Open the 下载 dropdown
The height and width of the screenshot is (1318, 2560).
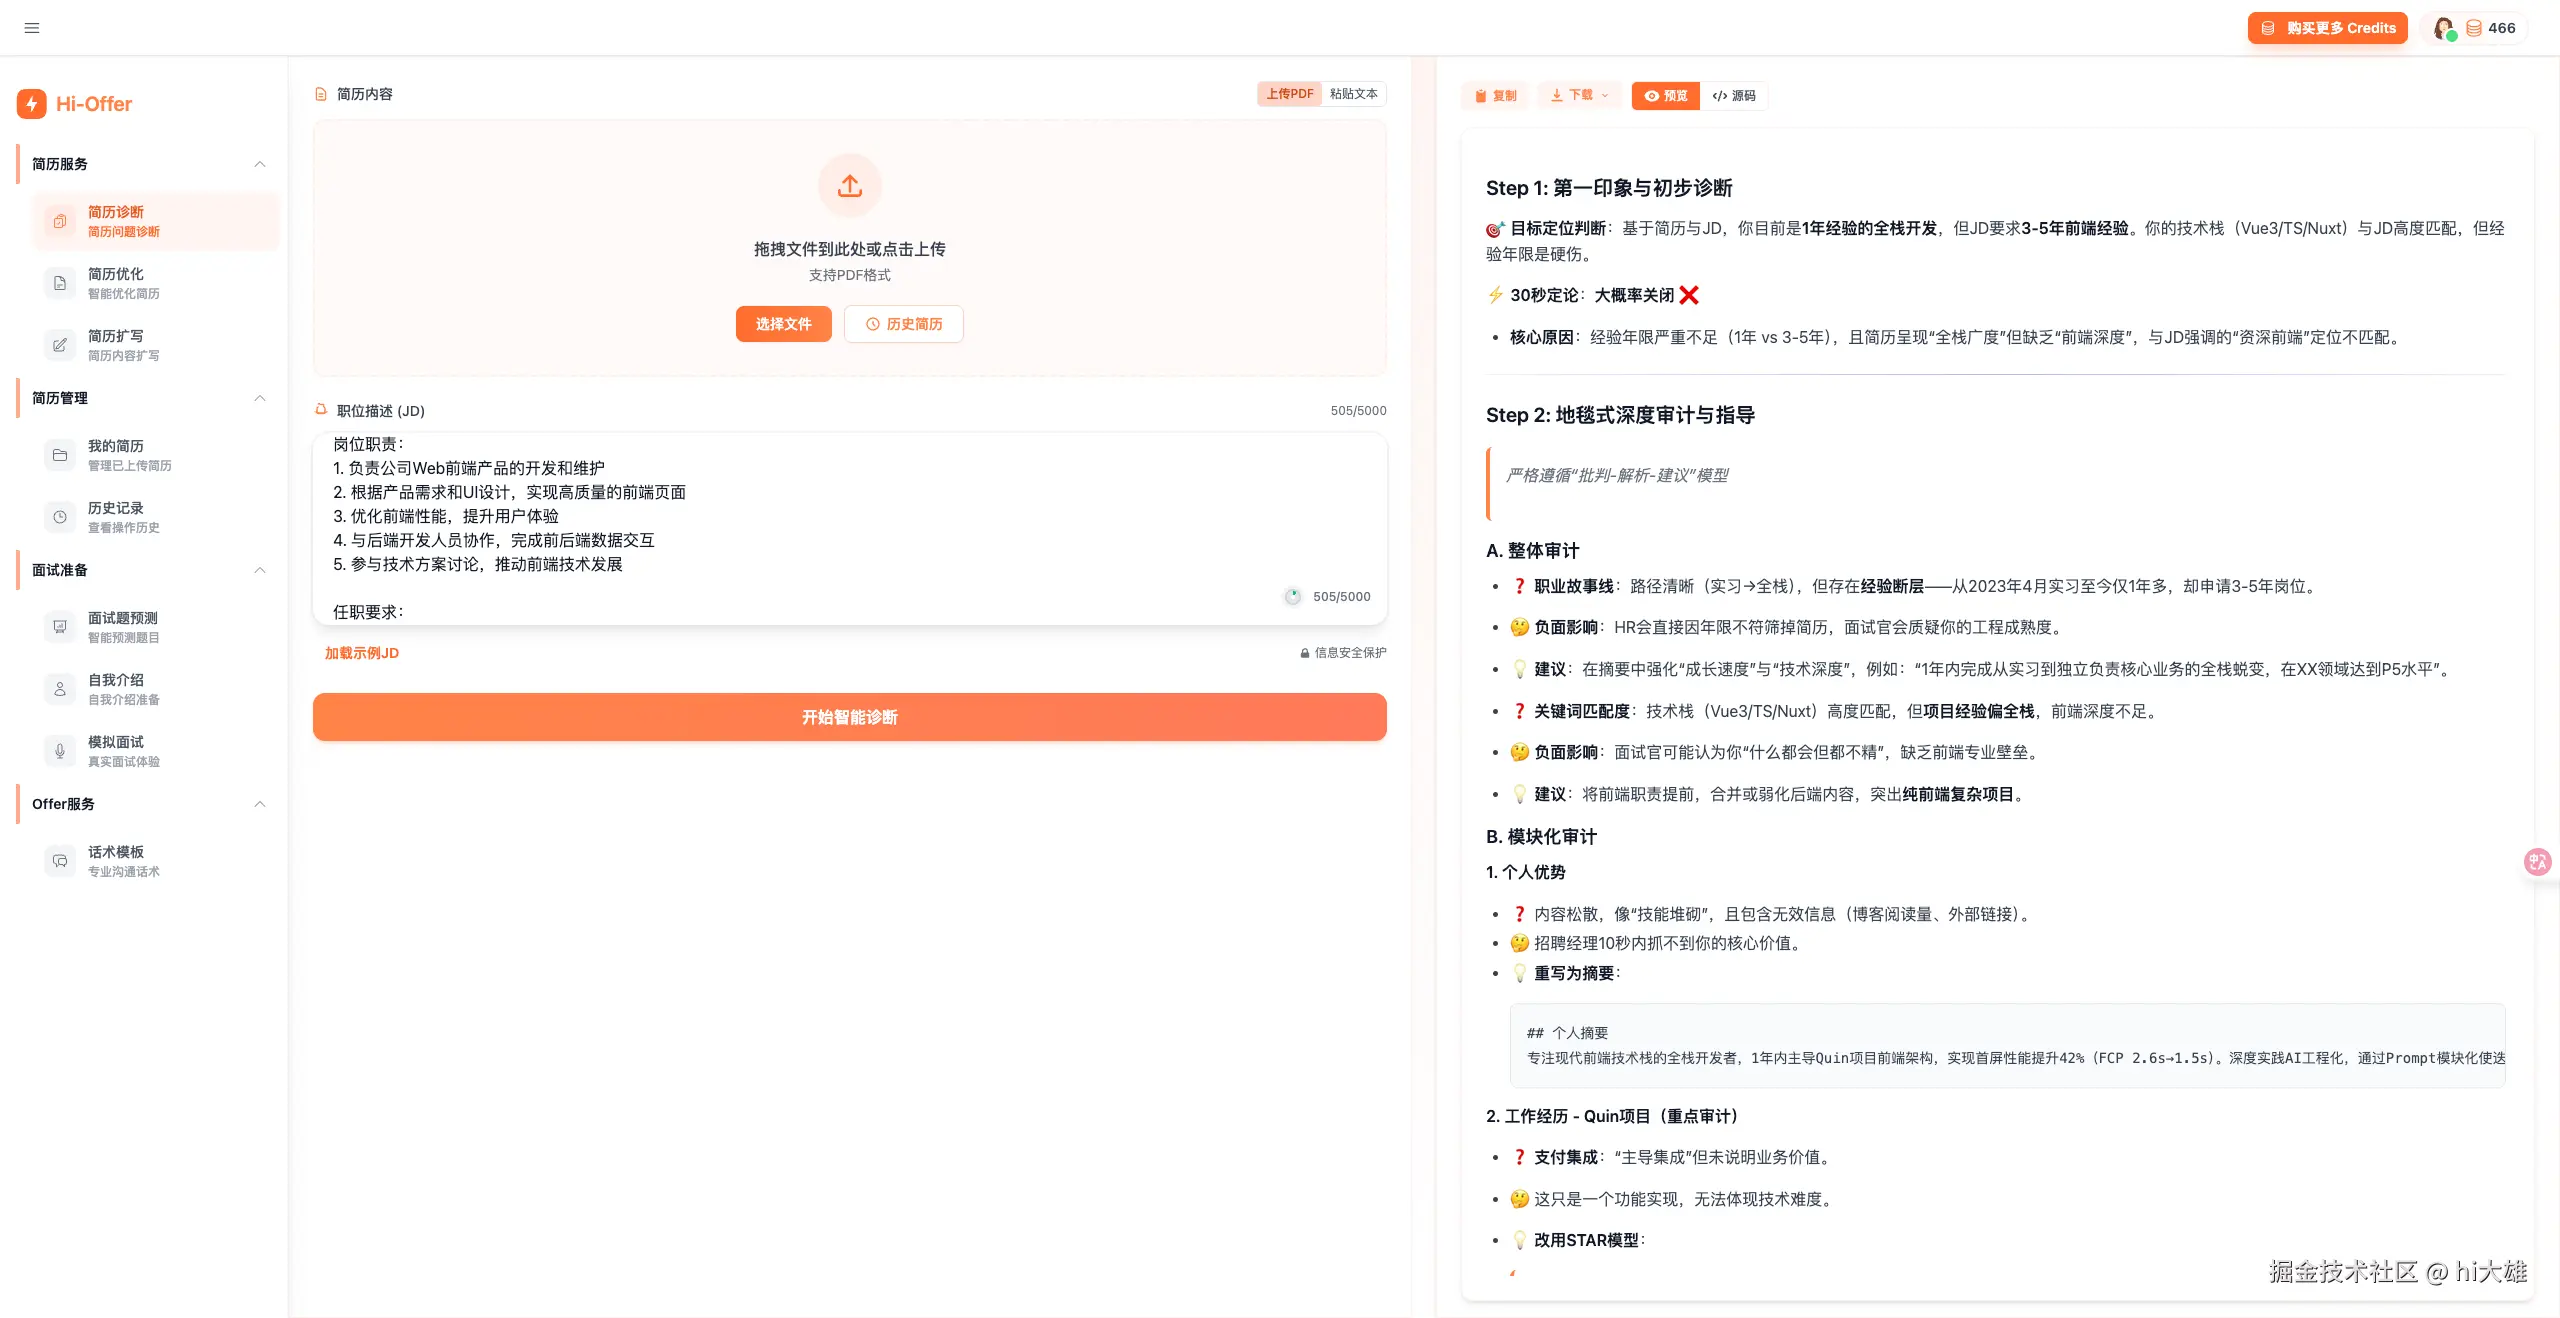point(1579,95)
